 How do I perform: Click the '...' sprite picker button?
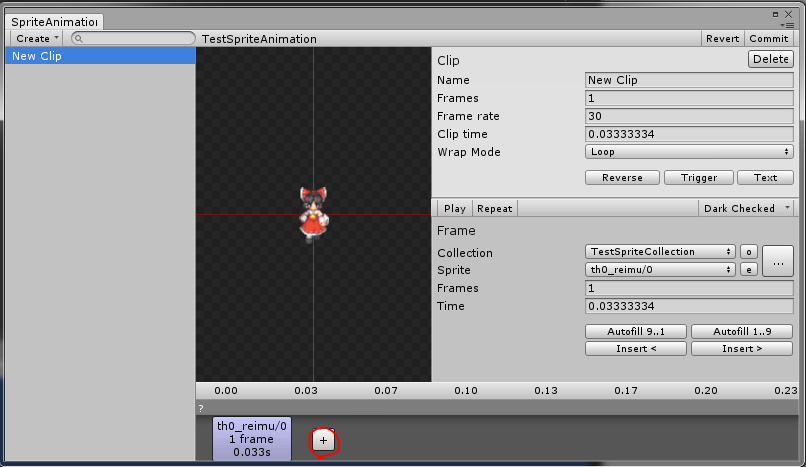778,261
